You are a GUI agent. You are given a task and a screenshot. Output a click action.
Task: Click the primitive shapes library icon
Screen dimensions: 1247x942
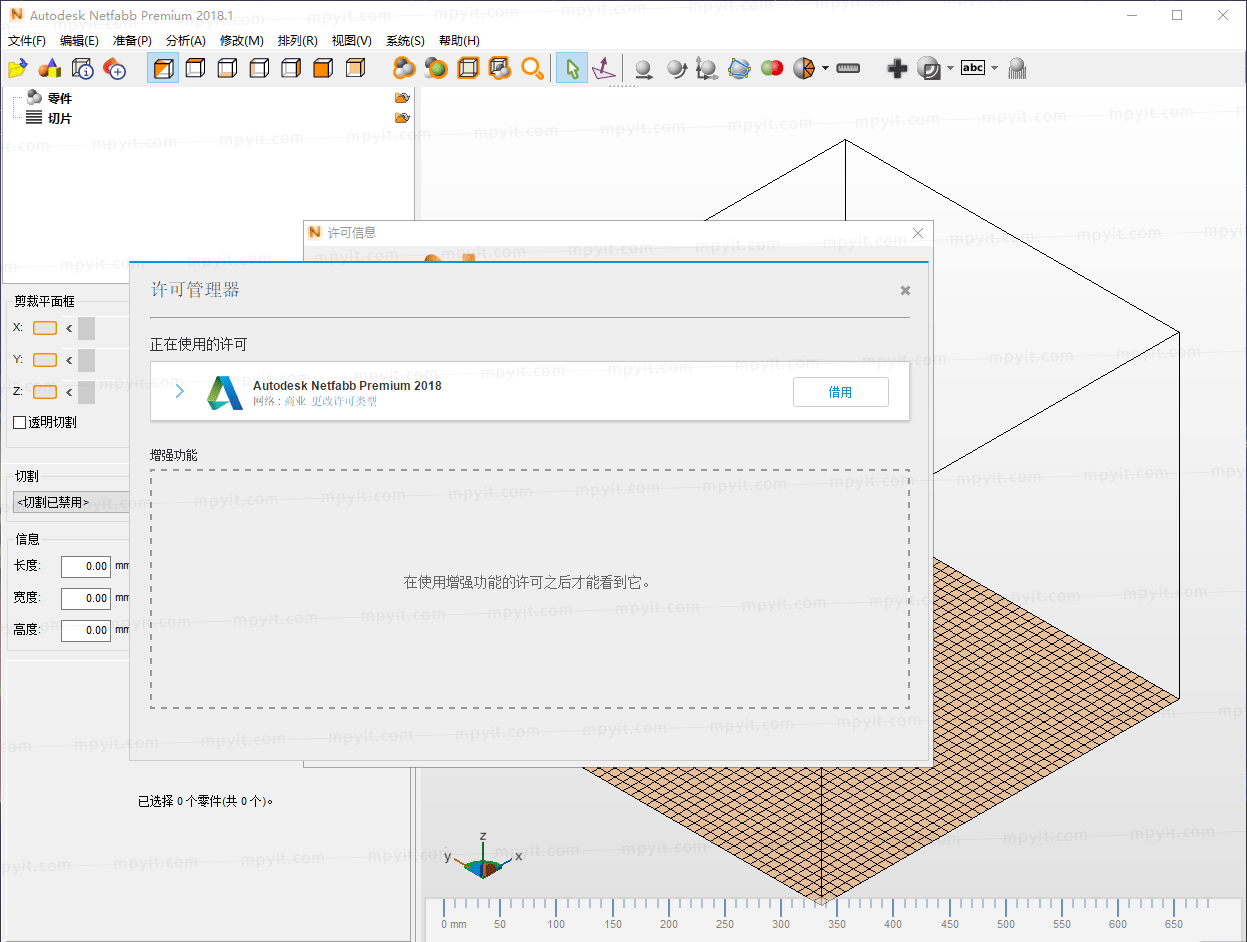49,68
